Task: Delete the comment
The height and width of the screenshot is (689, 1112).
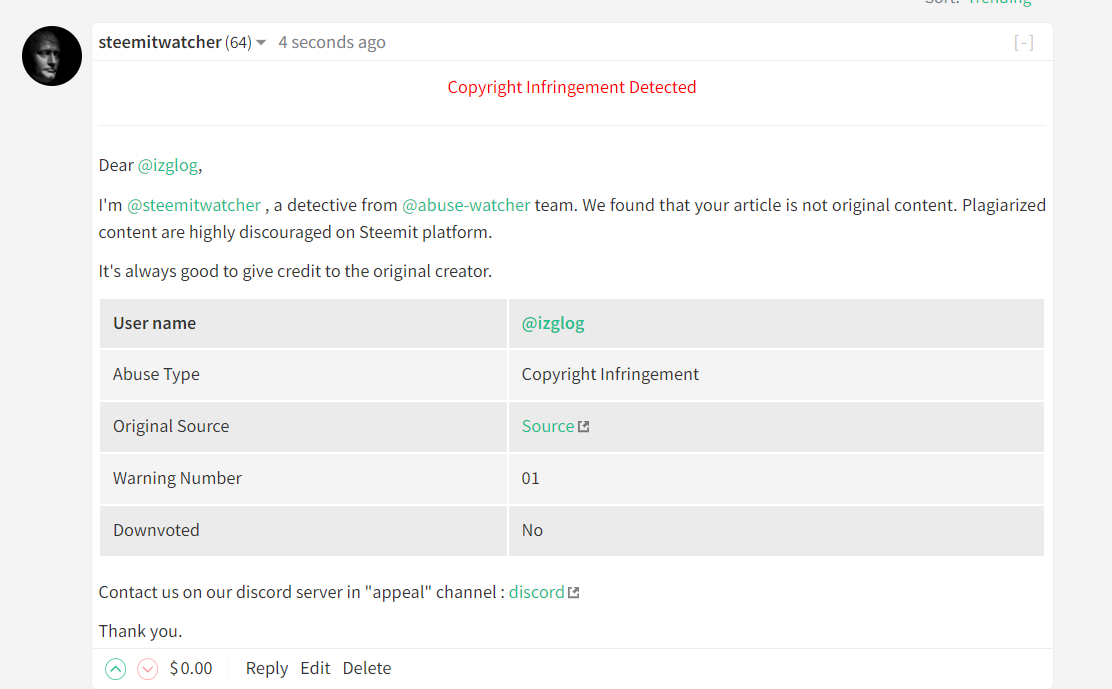Action: coord(367,668)
